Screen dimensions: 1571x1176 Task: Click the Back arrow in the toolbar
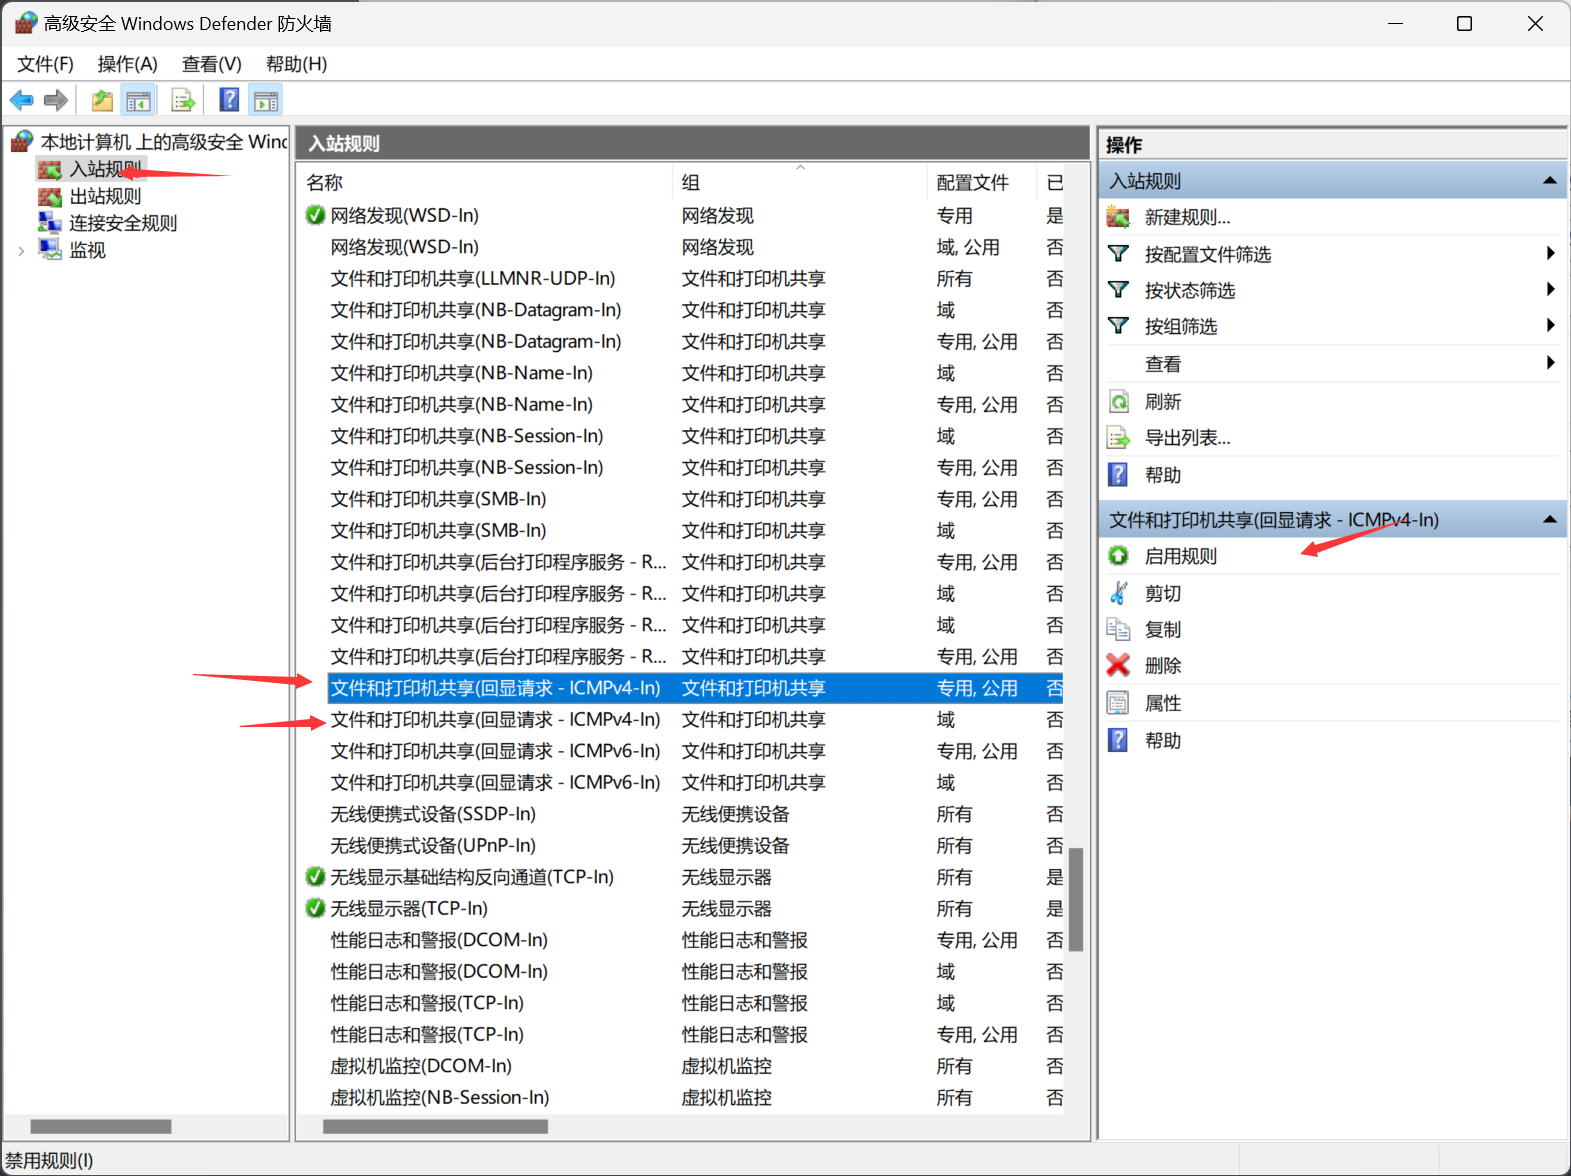[x=21, y=100]
